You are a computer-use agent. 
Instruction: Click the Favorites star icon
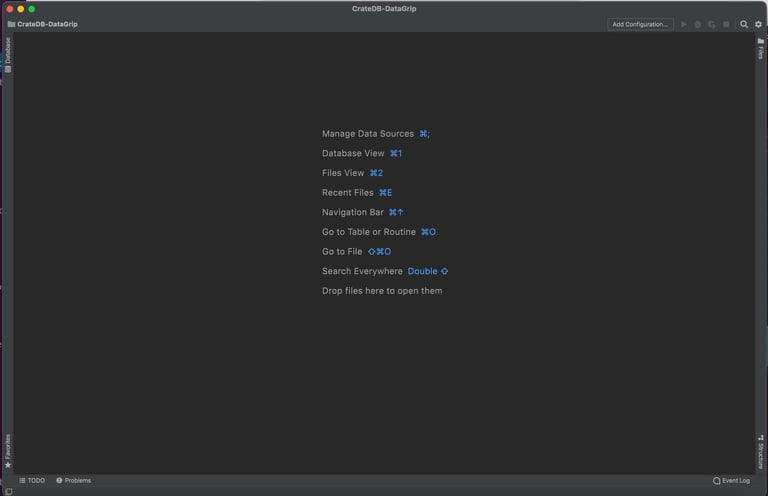[x=8, y=465]
